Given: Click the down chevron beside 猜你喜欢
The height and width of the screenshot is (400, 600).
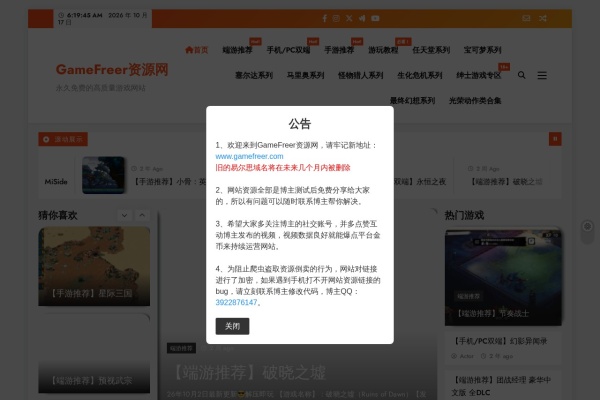Looking at the screenshot, I should click(x=124, y=215).
